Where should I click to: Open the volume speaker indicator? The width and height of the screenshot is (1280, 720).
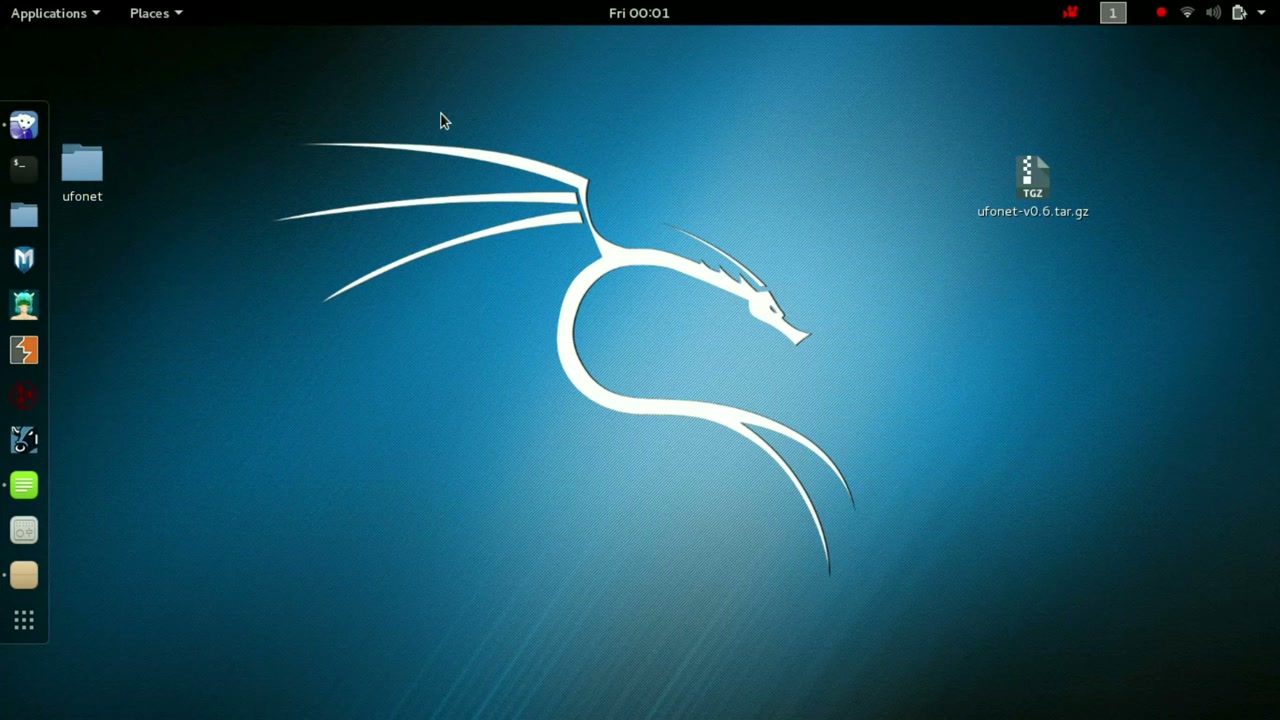click(x=1213, y=13)
